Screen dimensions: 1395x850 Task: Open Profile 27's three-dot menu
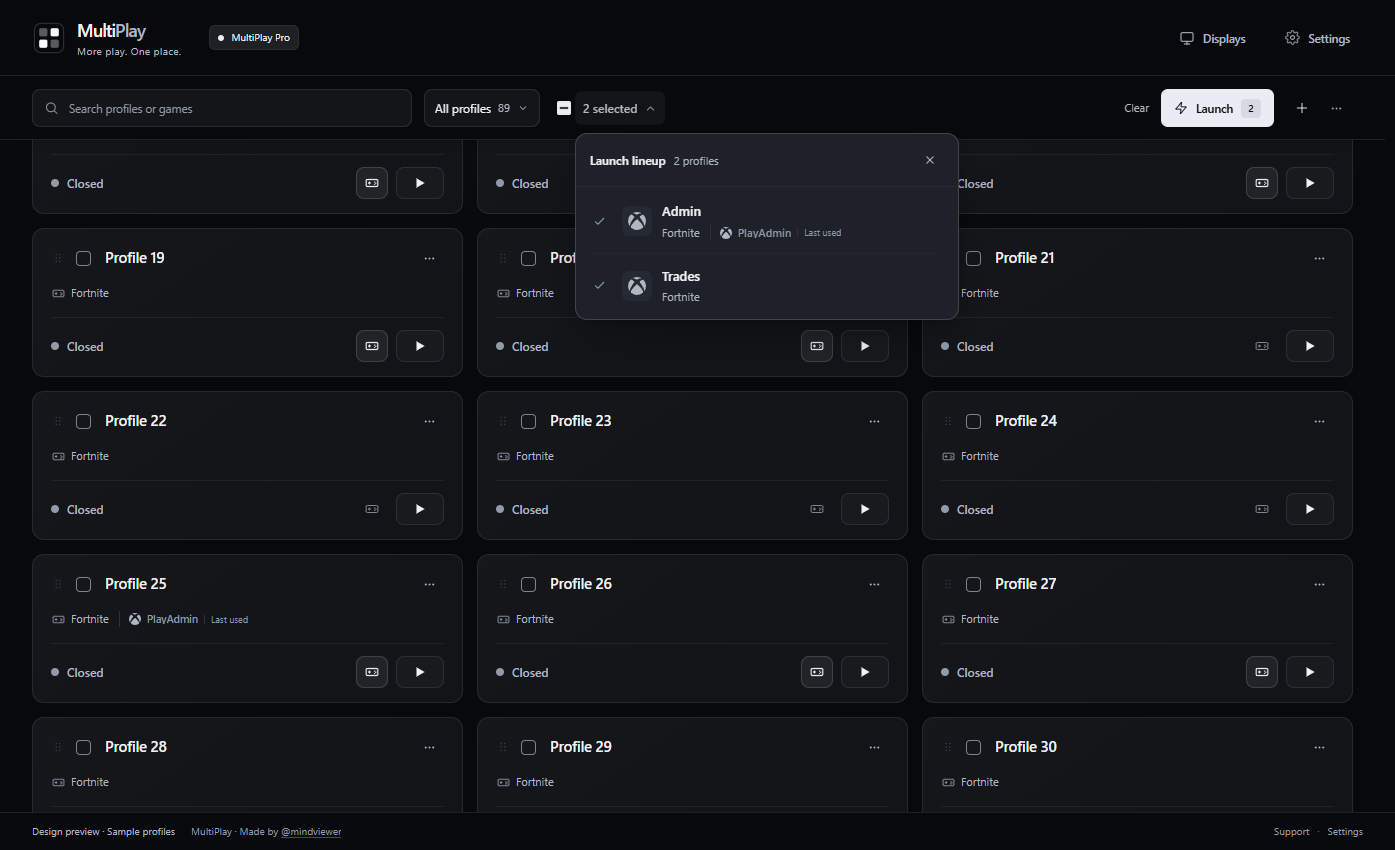(1320, 584)
